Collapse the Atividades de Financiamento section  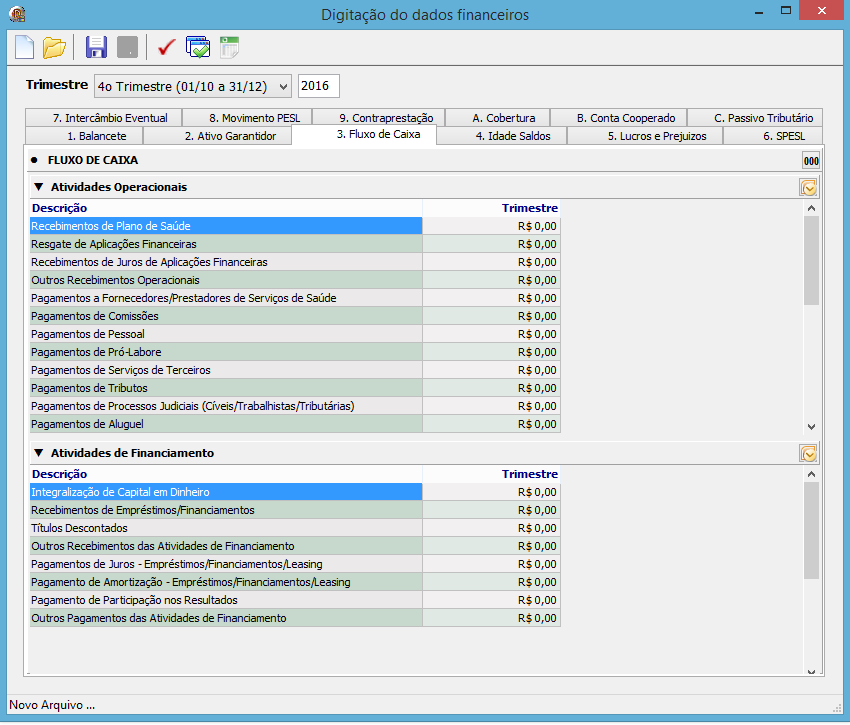[x=38, y=452]
